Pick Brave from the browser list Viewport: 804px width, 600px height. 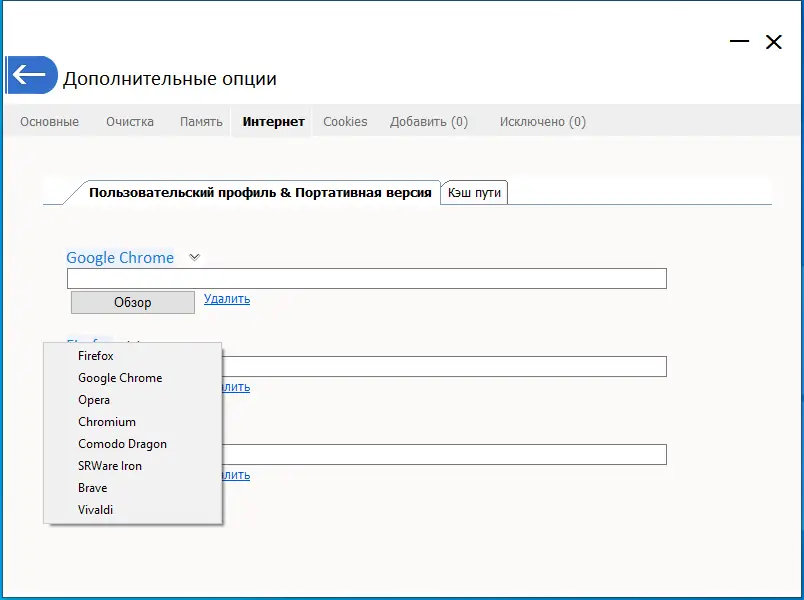[93, 488]
